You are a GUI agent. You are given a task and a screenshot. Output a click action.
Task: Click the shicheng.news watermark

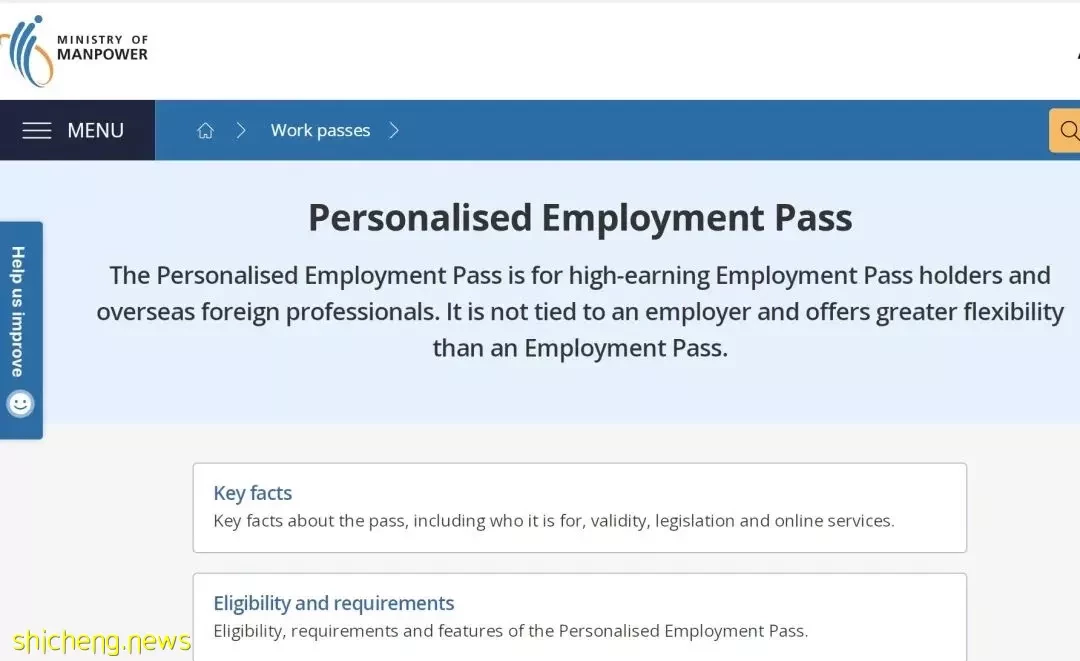(101, 641)
